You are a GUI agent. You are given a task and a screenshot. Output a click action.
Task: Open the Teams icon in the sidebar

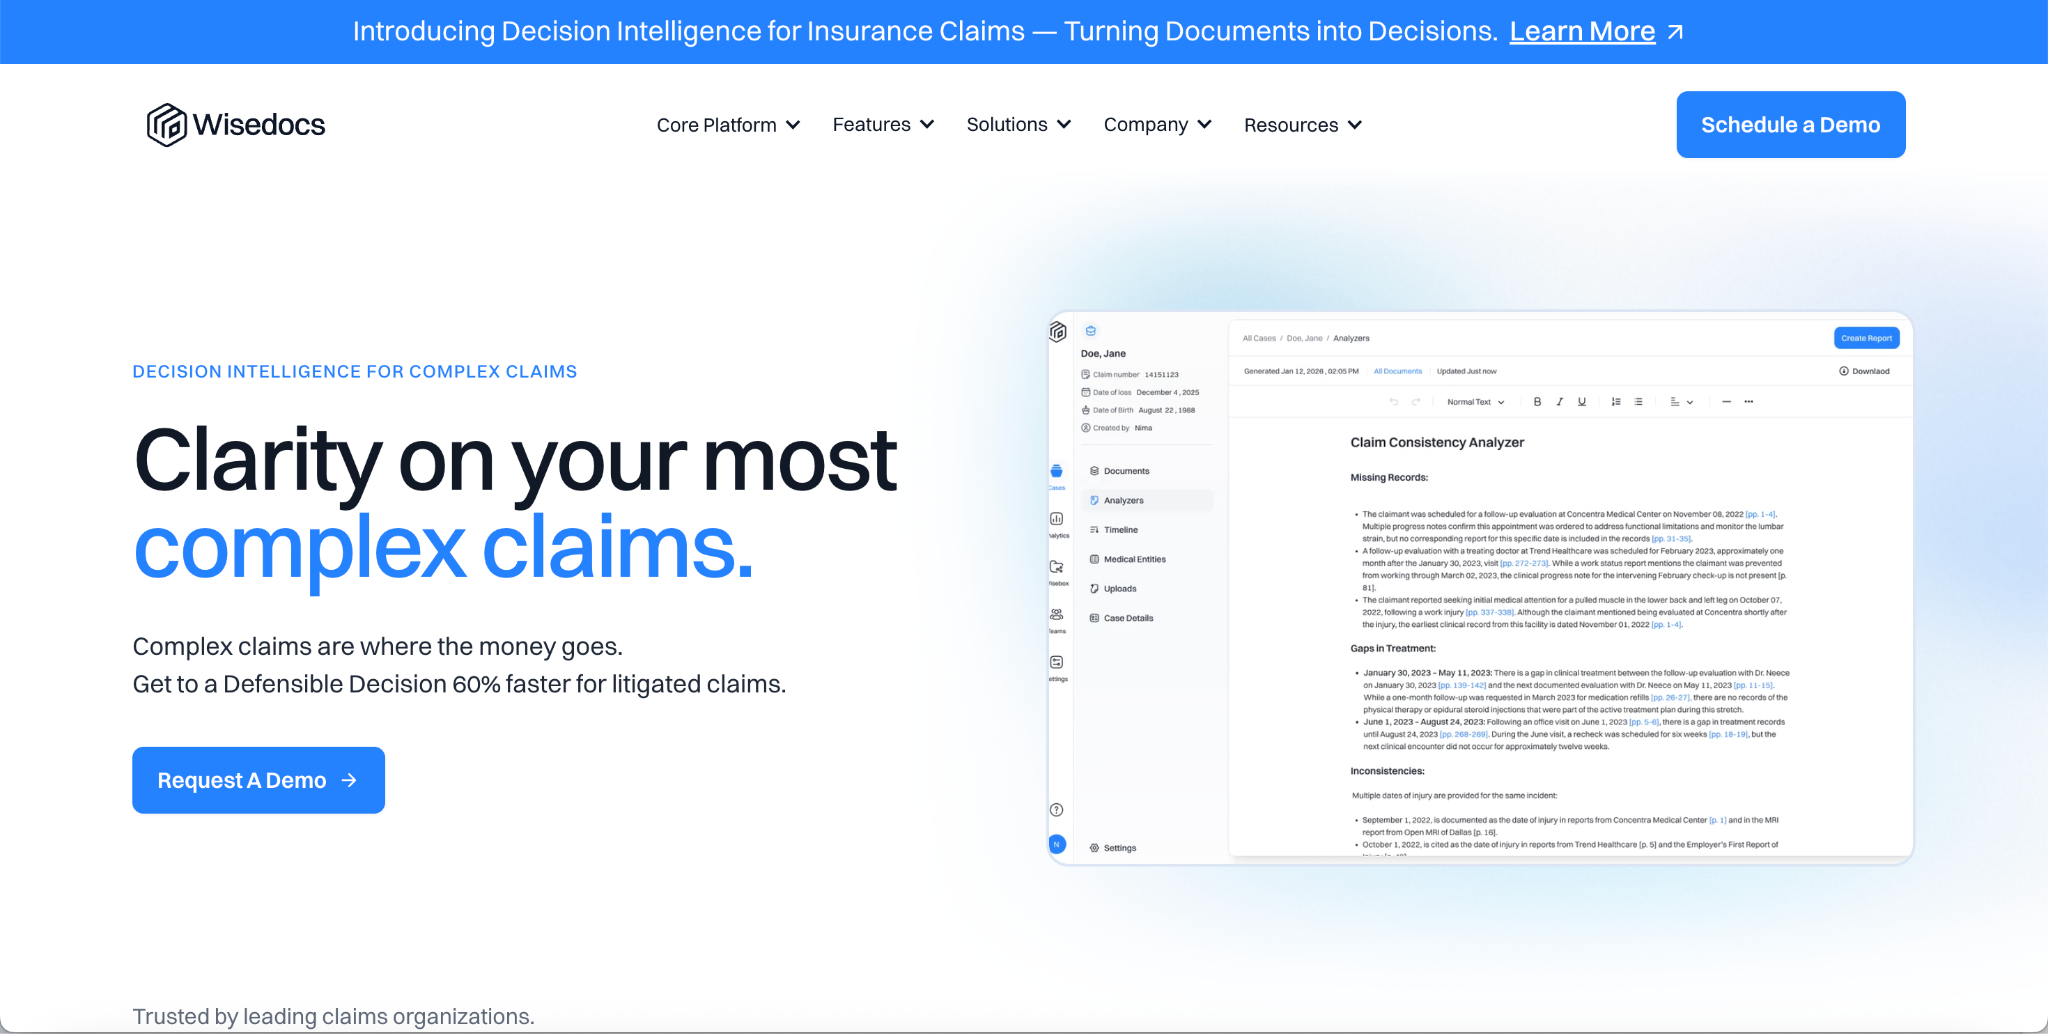(x=1057, y=615)
